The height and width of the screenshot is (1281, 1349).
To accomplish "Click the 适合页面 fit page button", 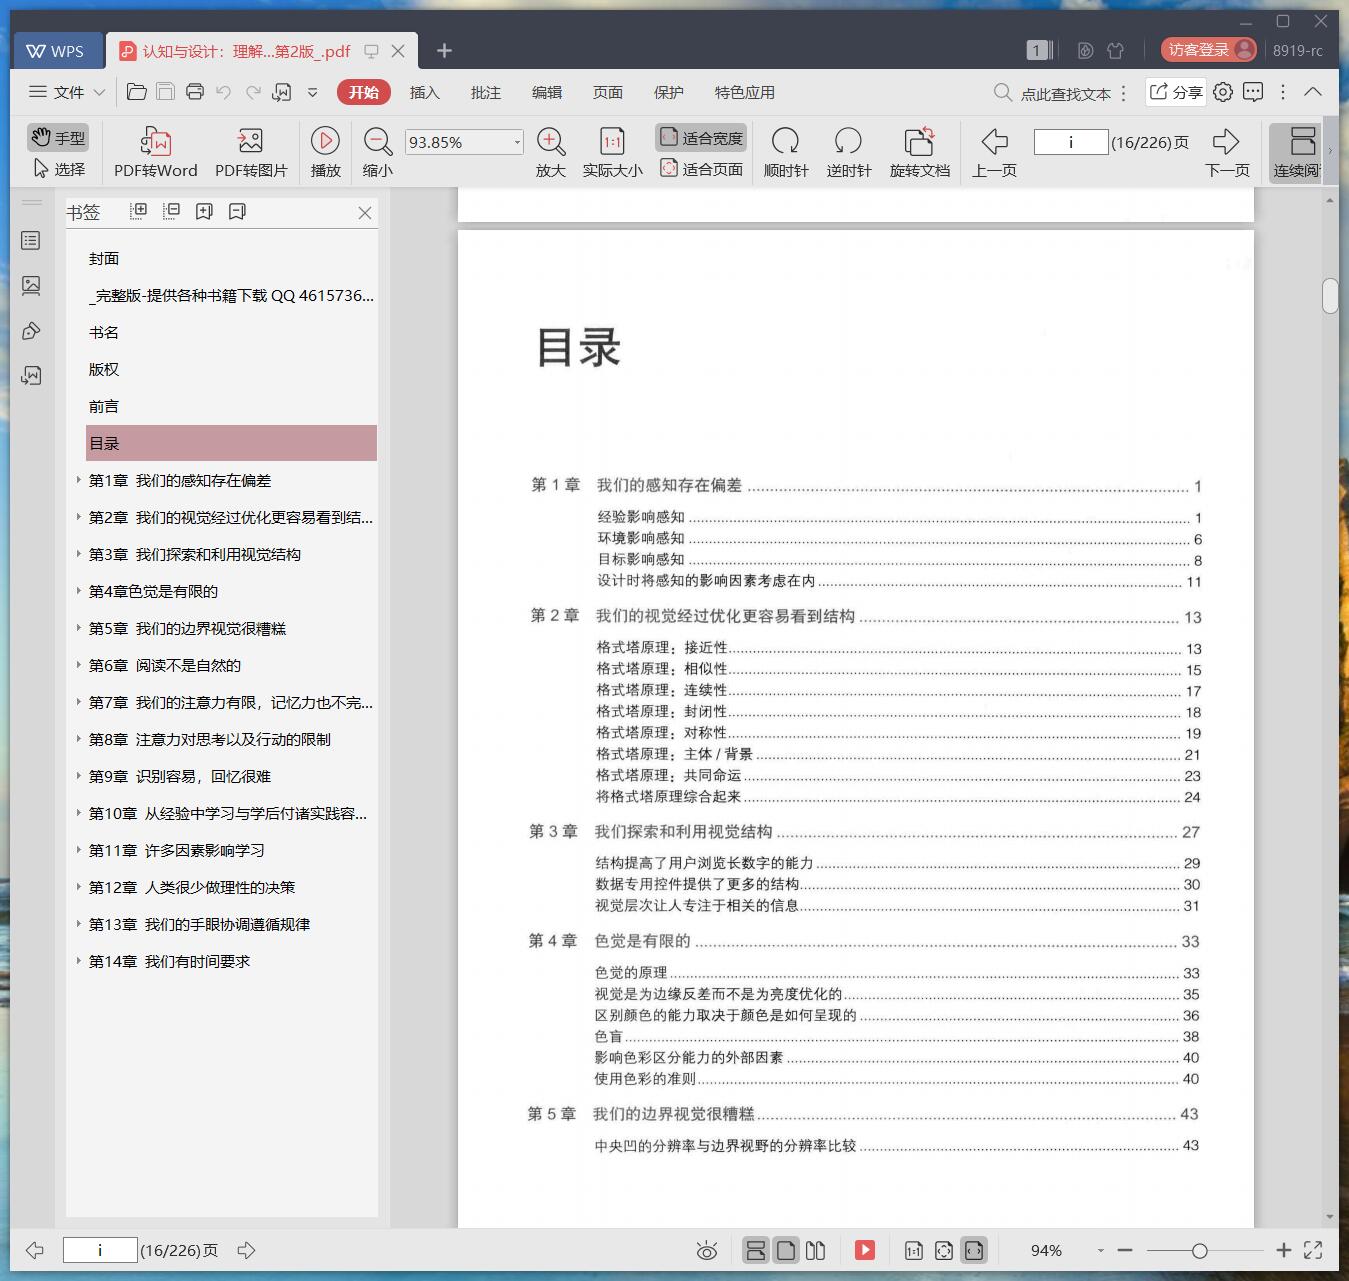I will pyautogui.click(x=701, y=168).
